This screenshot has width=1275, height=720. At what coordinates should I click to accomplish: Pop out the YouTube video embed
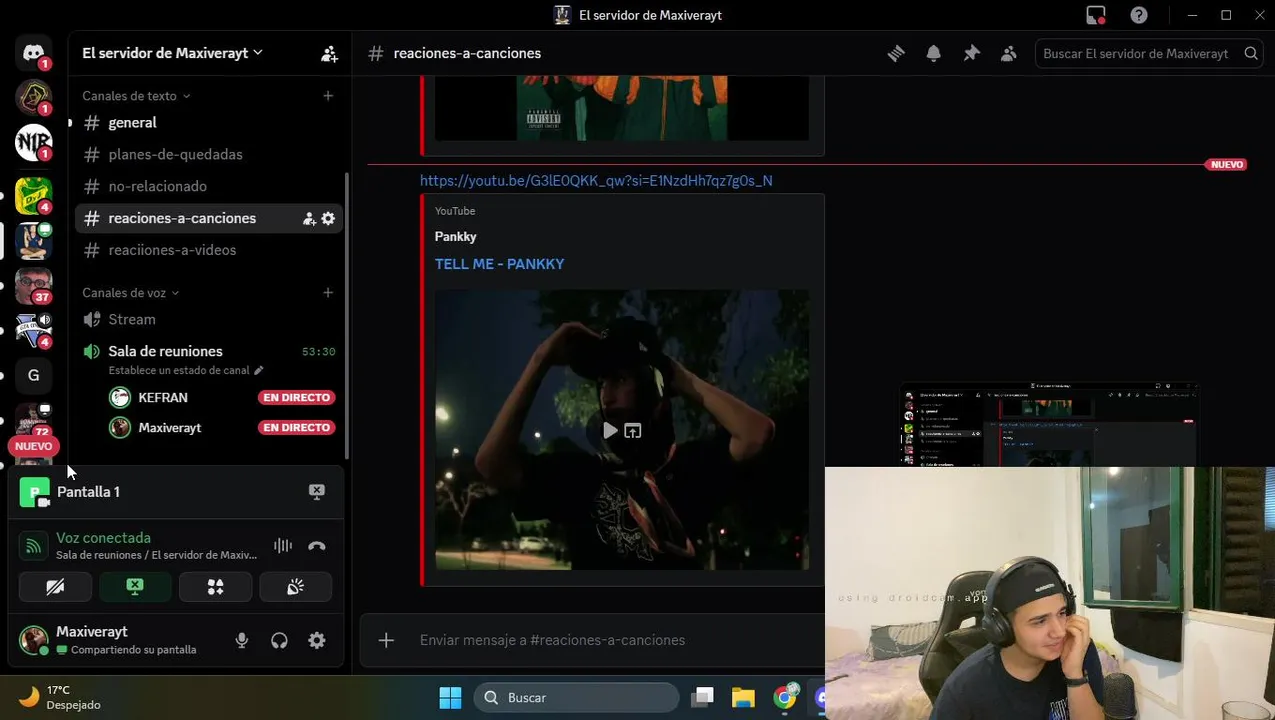[633, 431]
